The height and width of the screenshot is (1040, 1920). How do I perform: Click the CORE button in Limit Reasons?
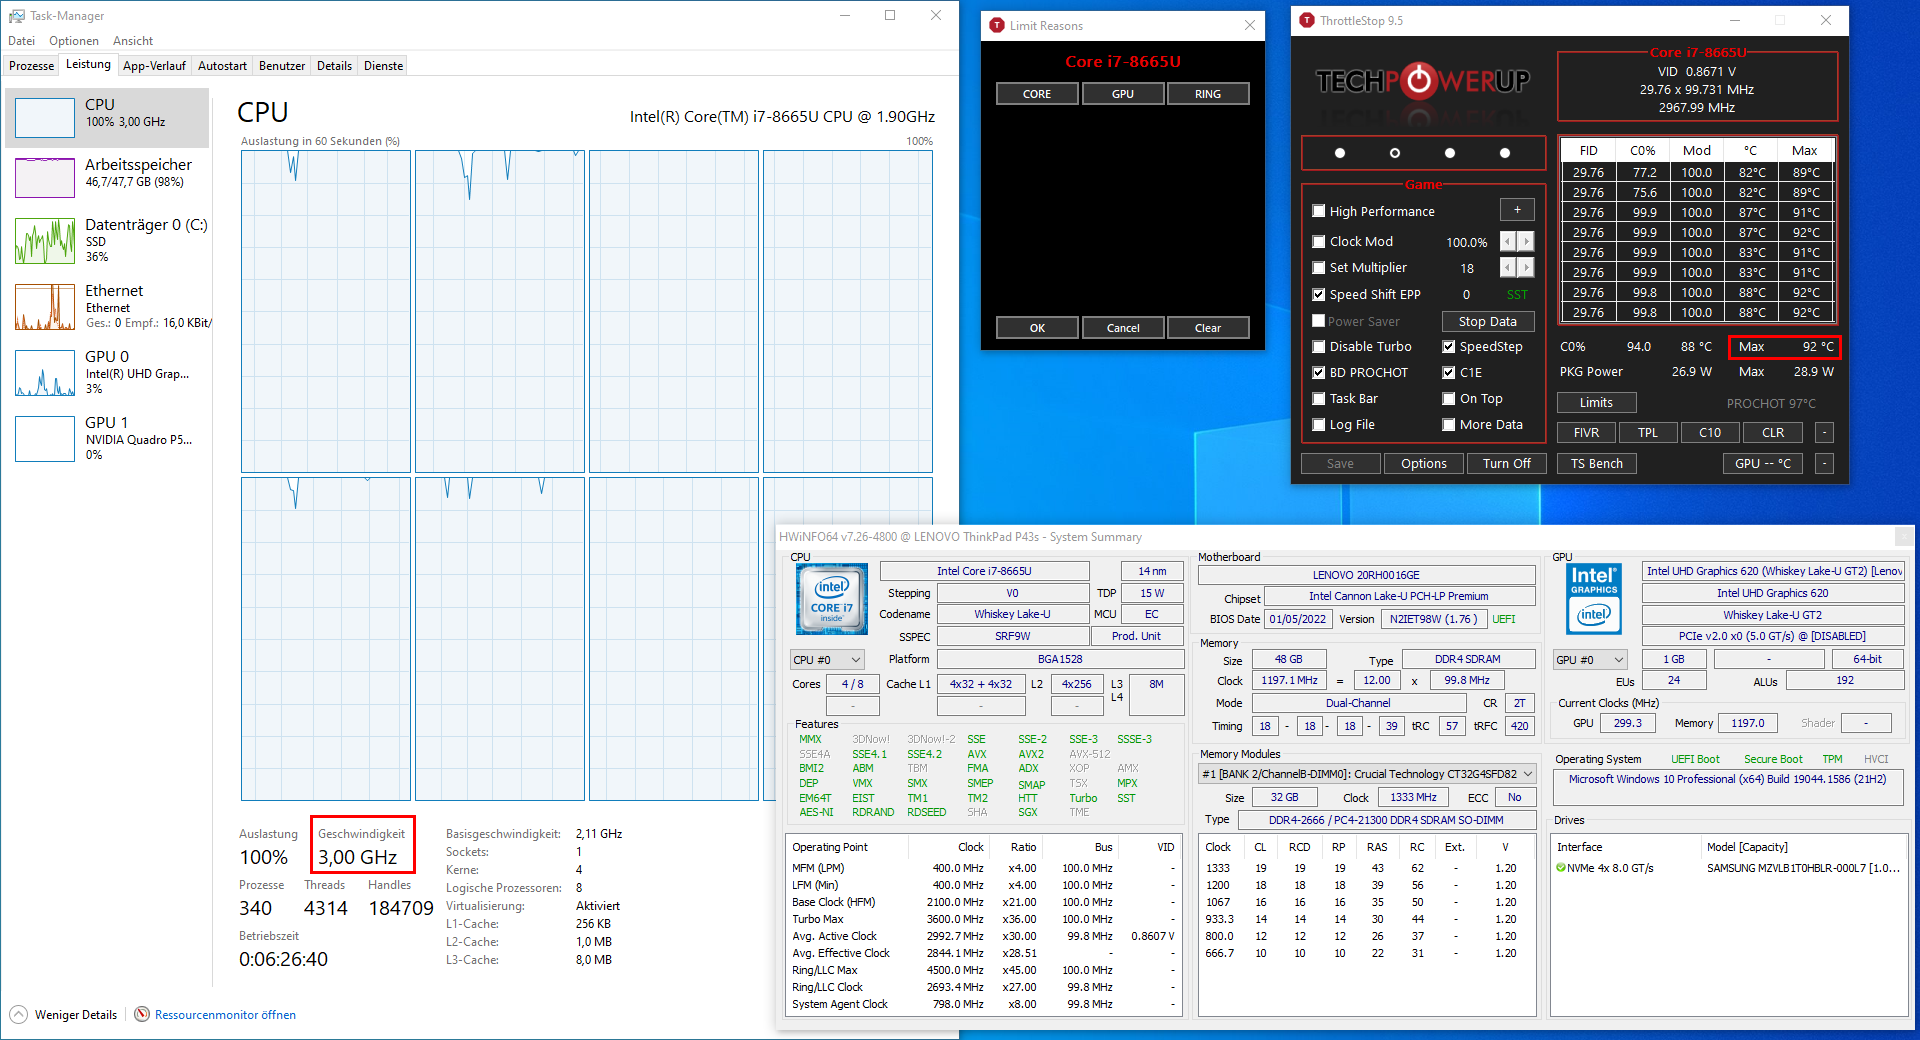coord(1037,93)
